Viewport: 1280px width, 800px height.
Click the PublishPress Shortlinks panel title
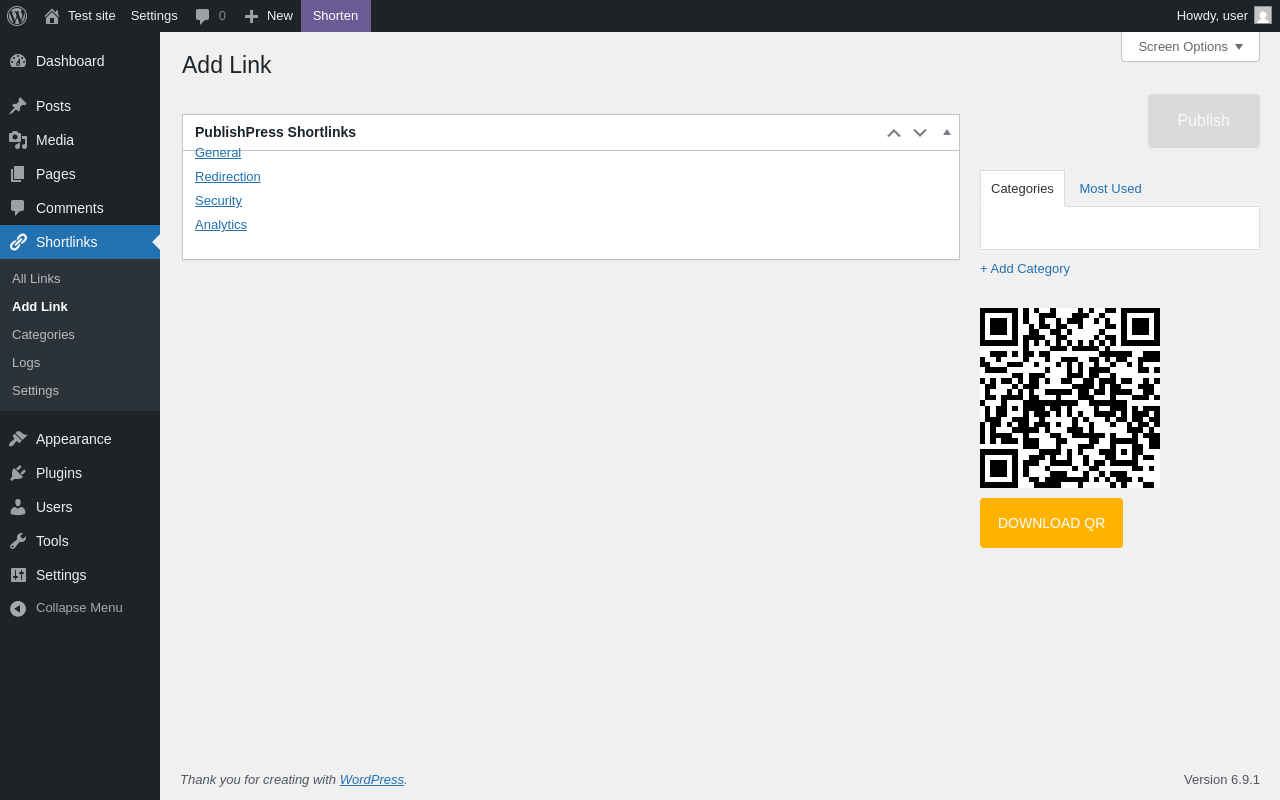pyautogui.click(x=275, y=132)
